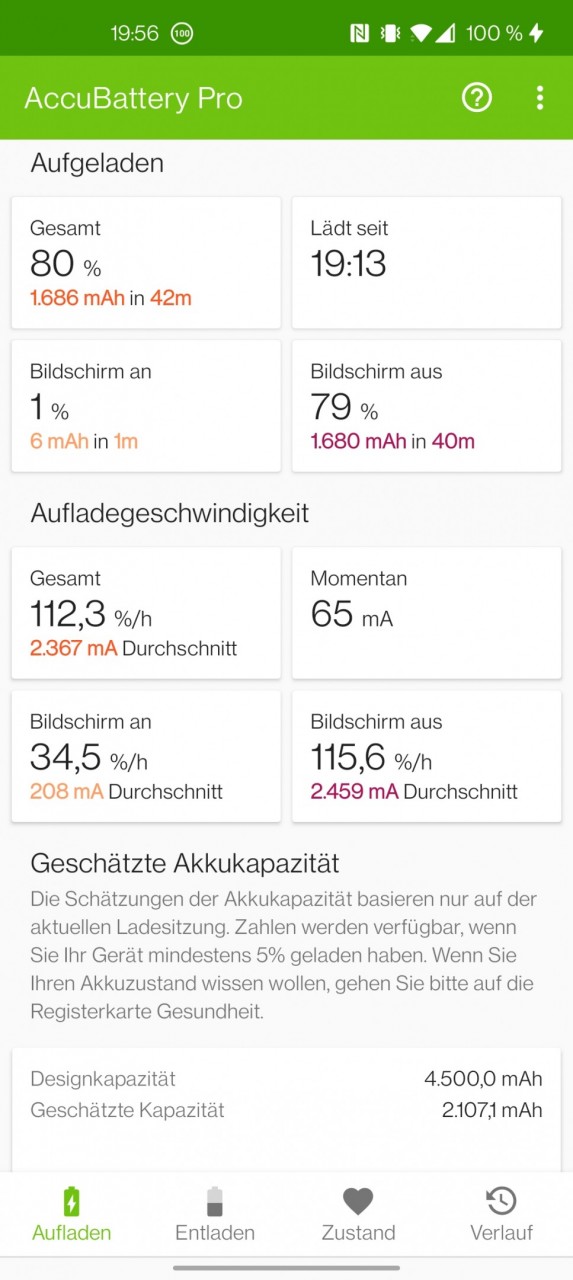Screen dimensions: 573x1280
Task: Switch to the Zustand tab
Action: 358,1233
